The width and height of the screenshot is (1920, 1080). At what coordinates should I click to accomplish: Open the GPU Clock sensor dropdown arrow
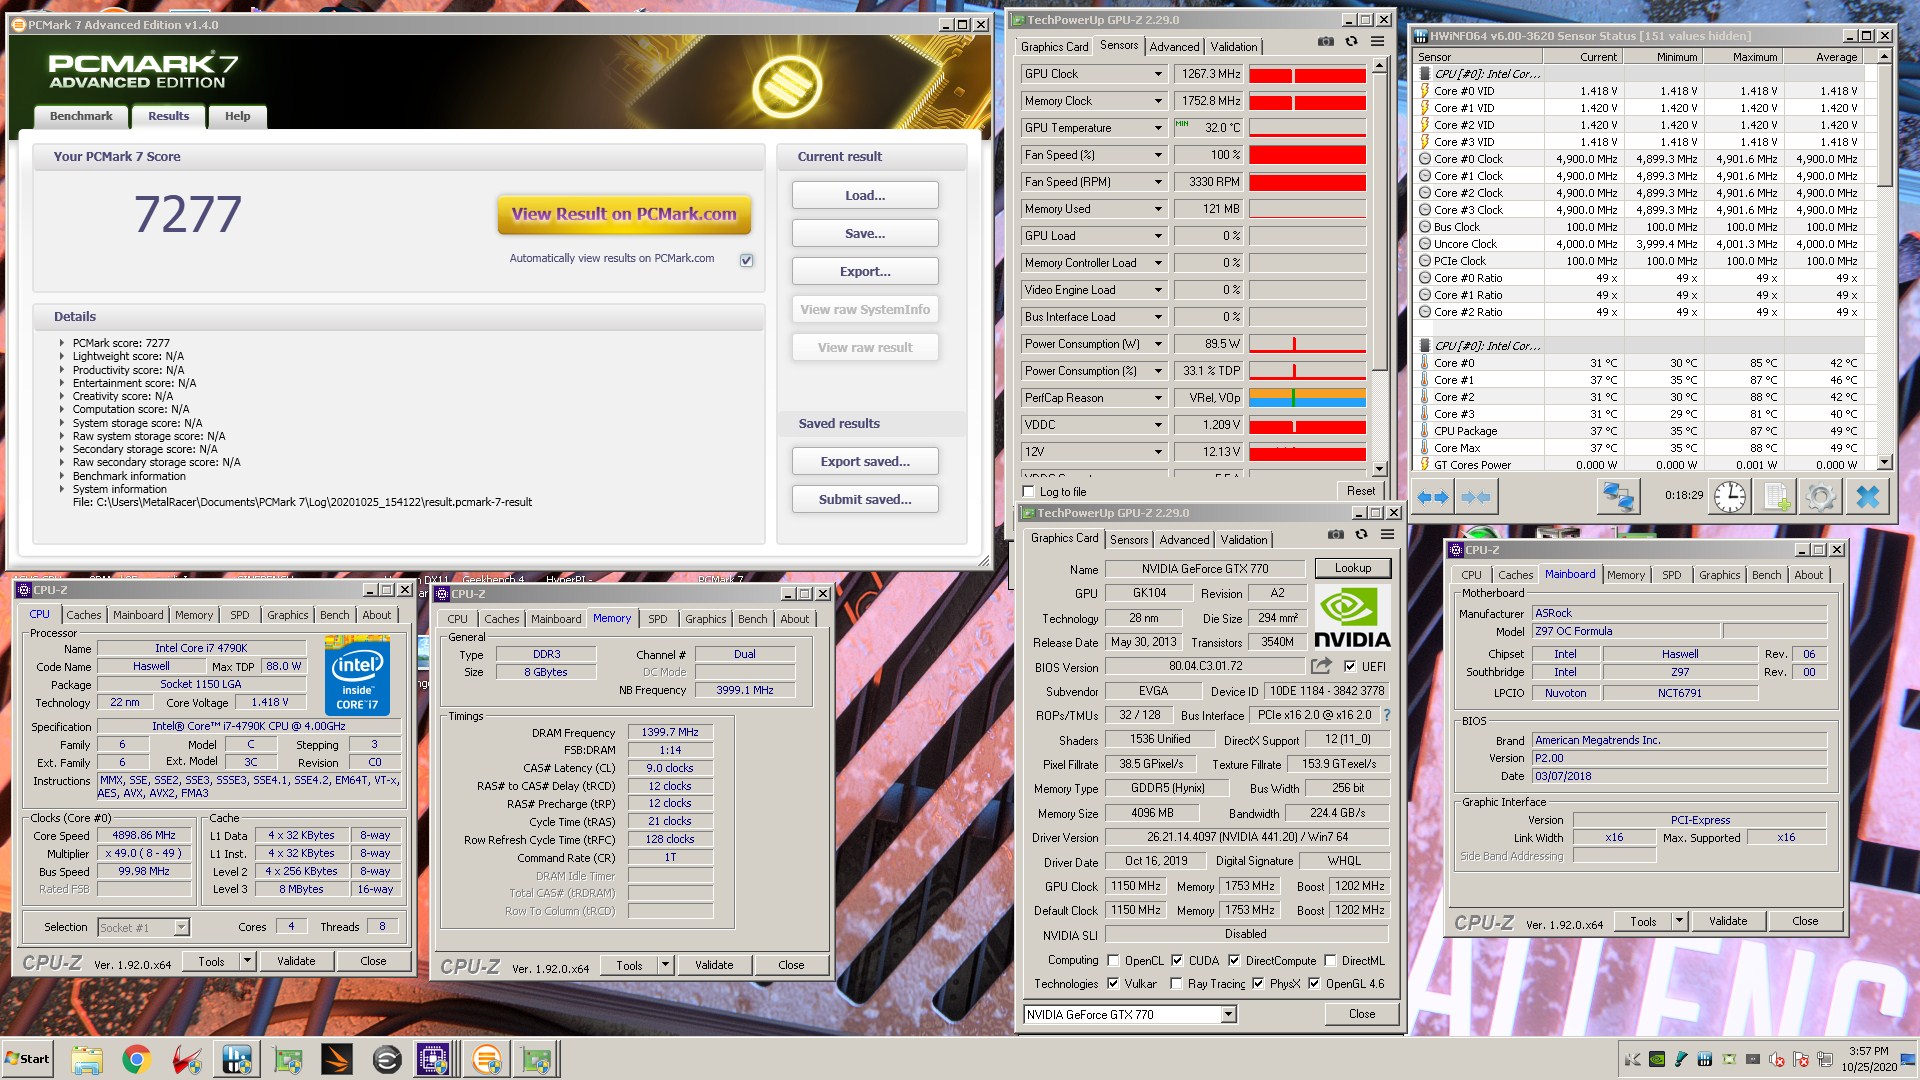click(1158, 74)
